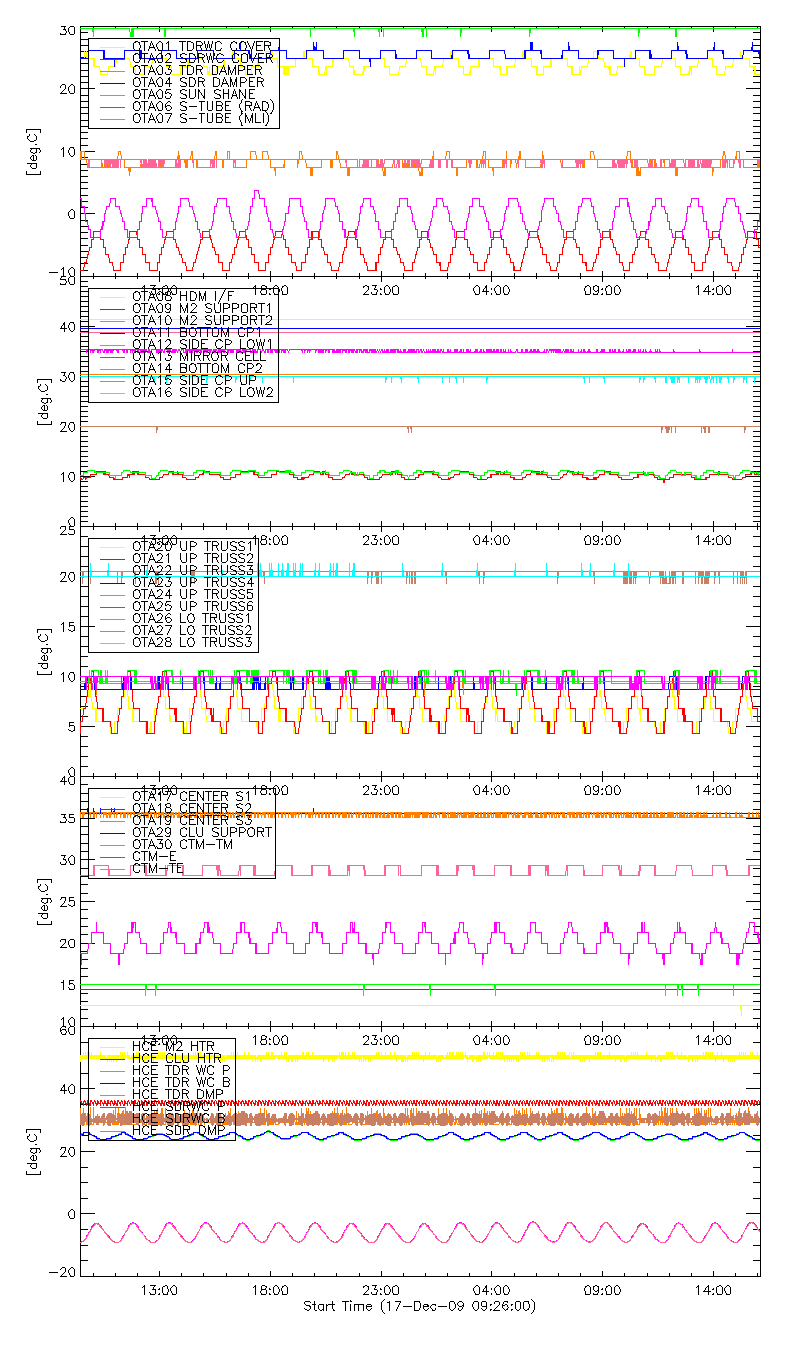The width and height of the screenshot is (800, 1350).
Task: Select the HCE TDR WC B legend label
Action: point(181,1082)
